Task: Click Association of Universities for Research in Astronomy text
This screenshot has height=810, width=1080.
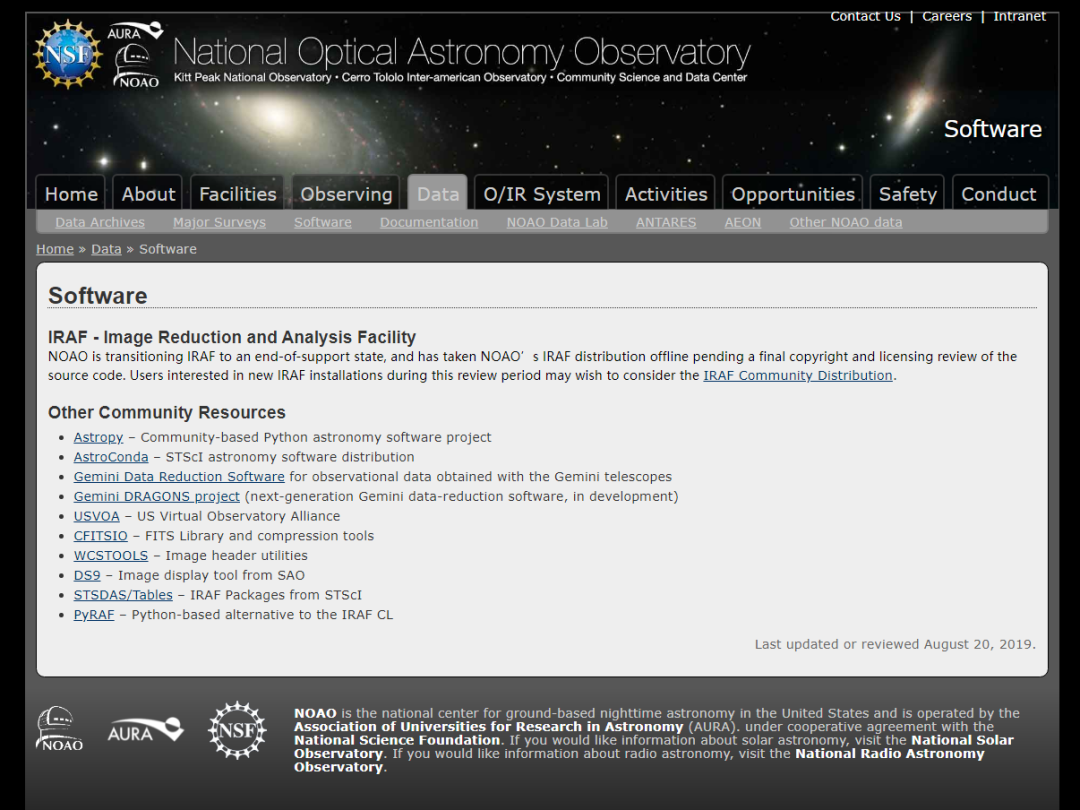Action: [x=488, y=727]
